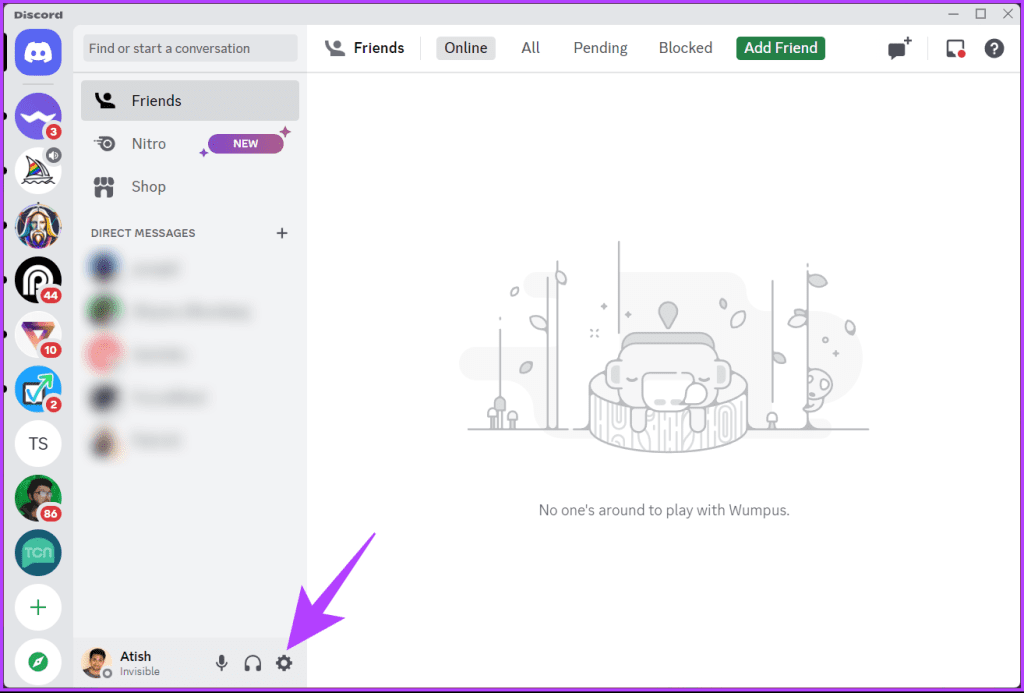Select the server with 44 notifications
The height and width of the screenshot is (693, 1024).
pyautogui.click(x=37, y=280)
